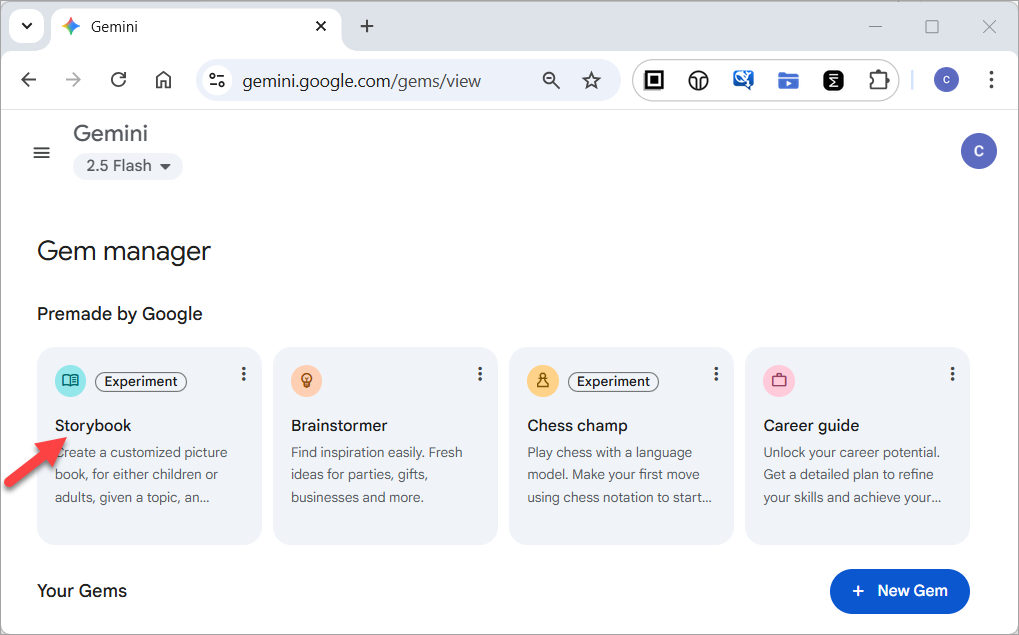Open more options for Career guide gem

coord(952,374)
